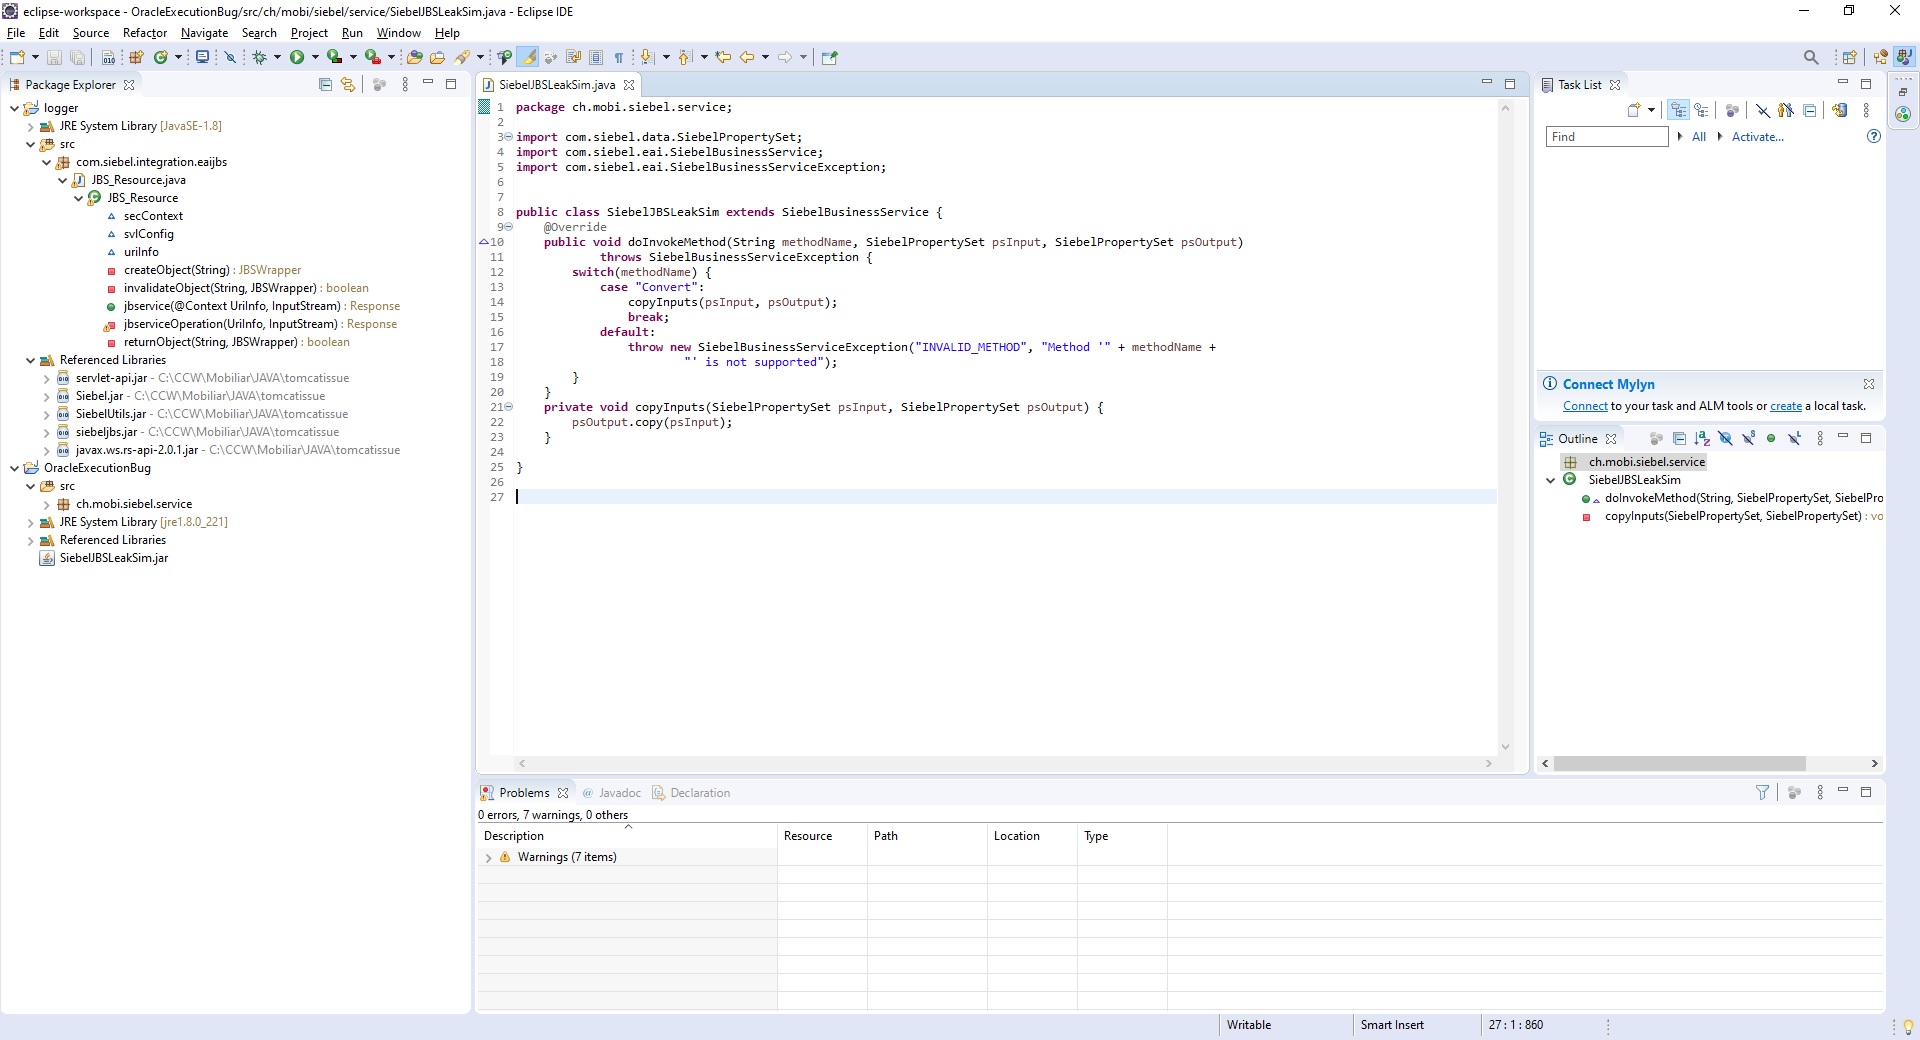Viewport: 1920px width, 1040px height.
Task: Open the Source menu
Action: coord(90,33)
